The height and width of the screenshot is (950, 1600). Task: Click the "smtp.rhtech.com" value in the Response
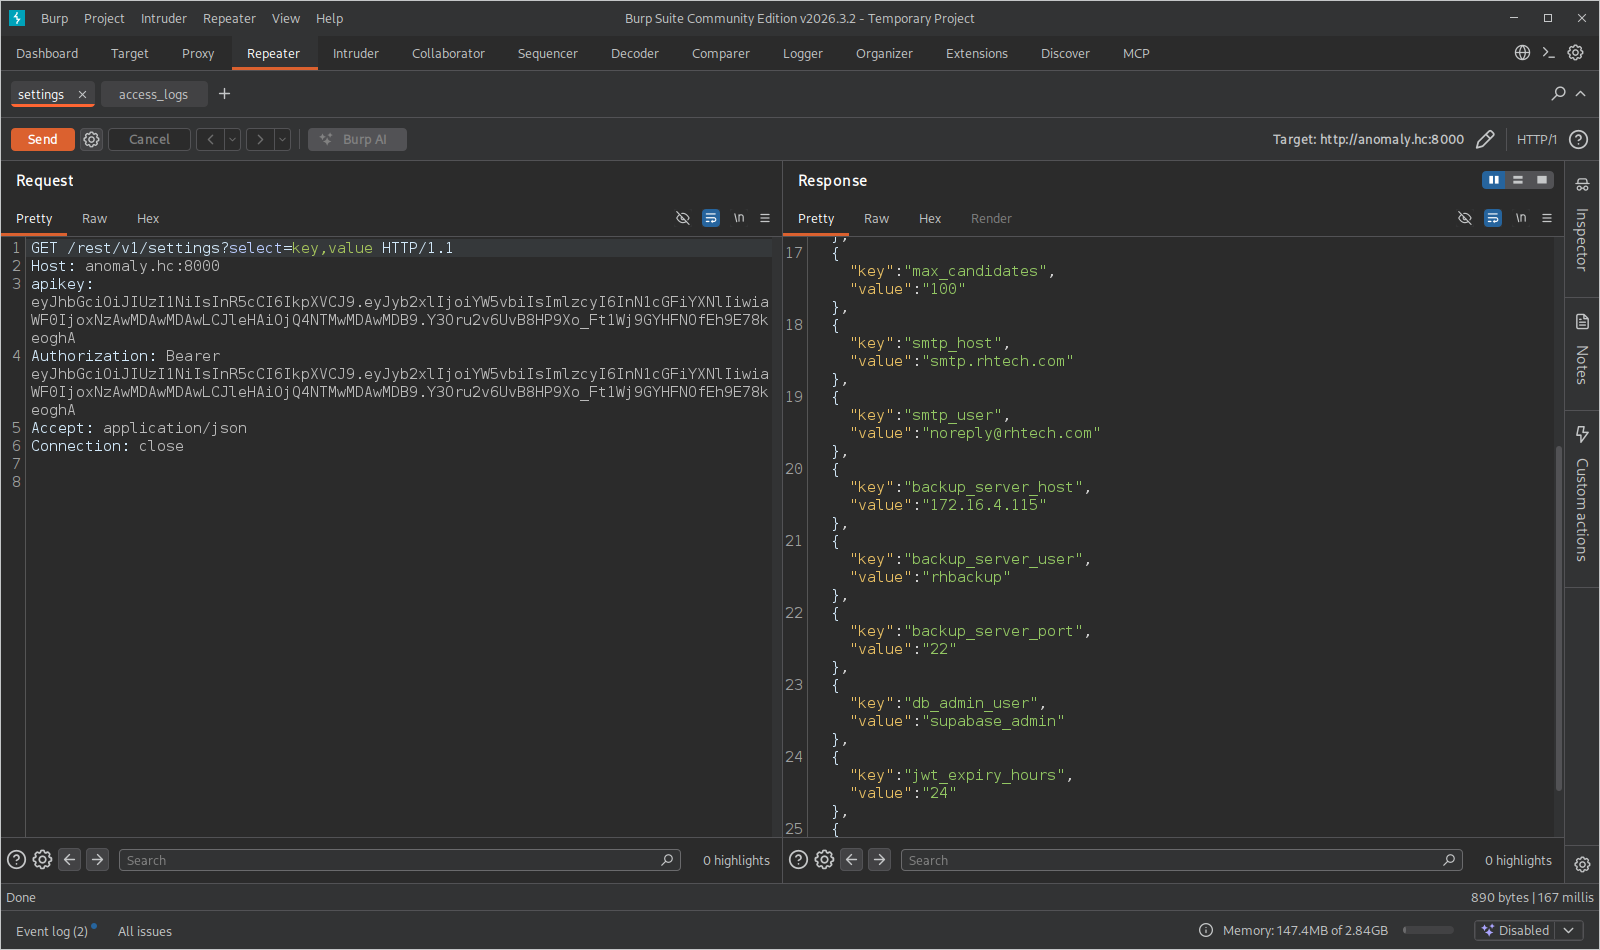[997, 361]
